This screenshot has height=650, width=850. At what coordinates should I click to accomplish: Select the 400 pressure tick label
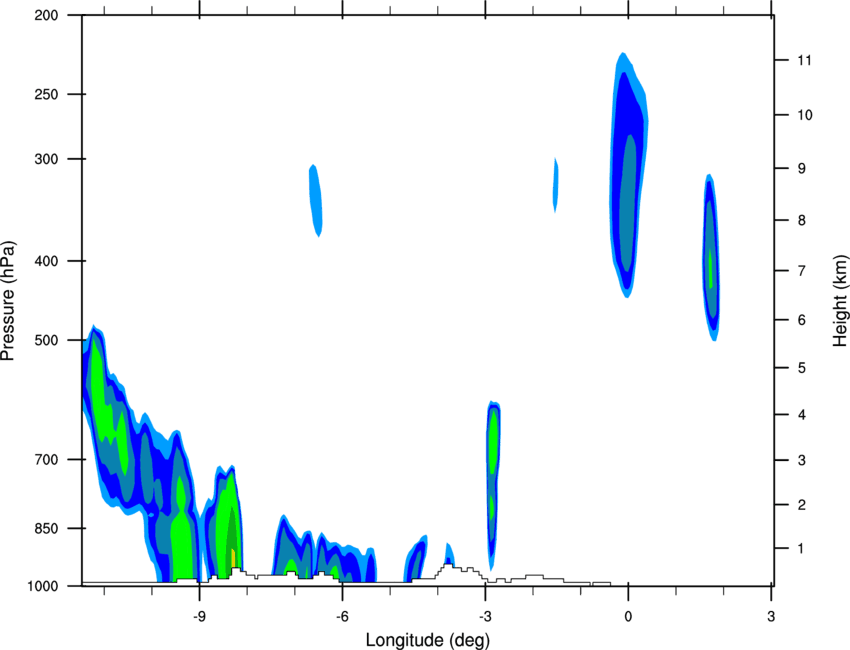46,261
